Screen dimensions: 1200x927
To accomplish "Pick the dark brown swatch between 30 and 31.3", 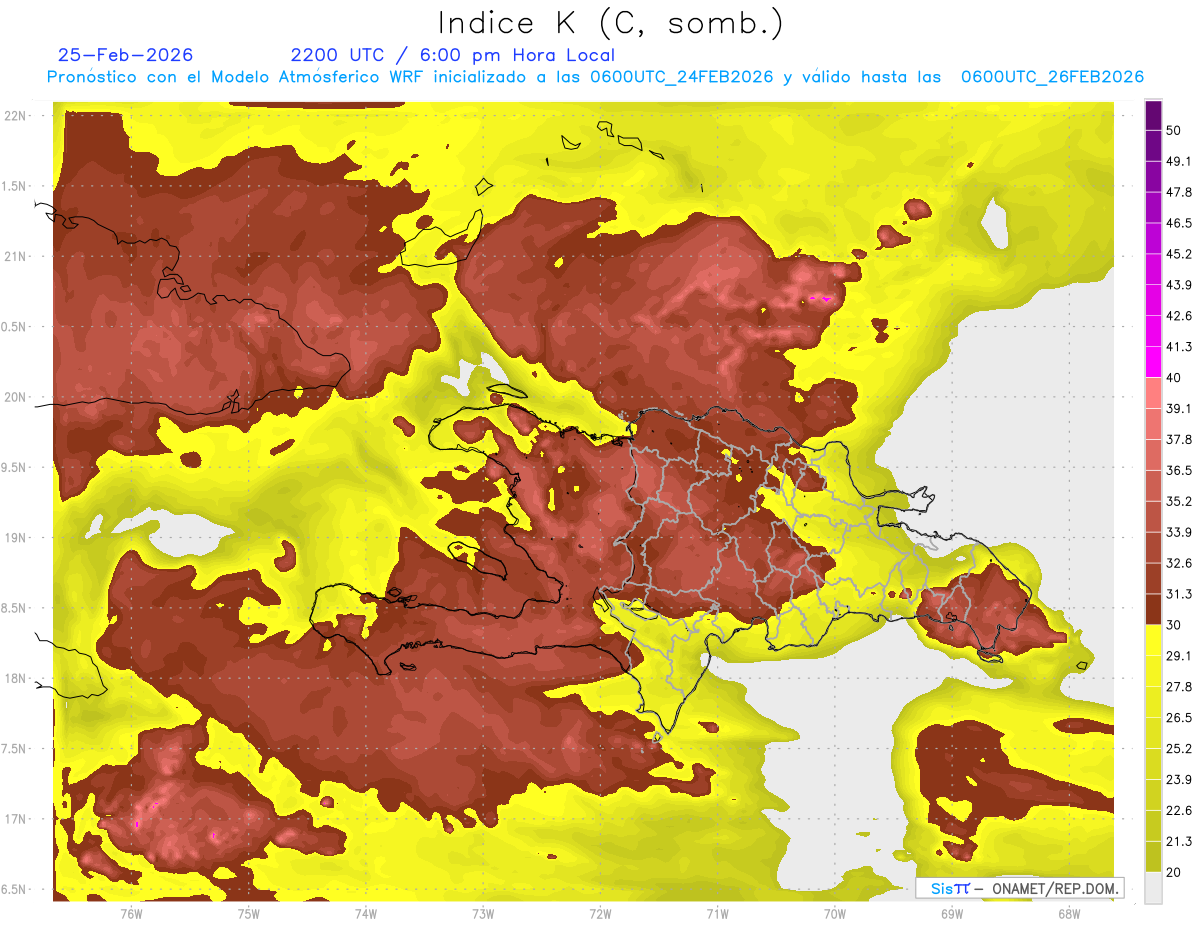I will (1153, 609).
